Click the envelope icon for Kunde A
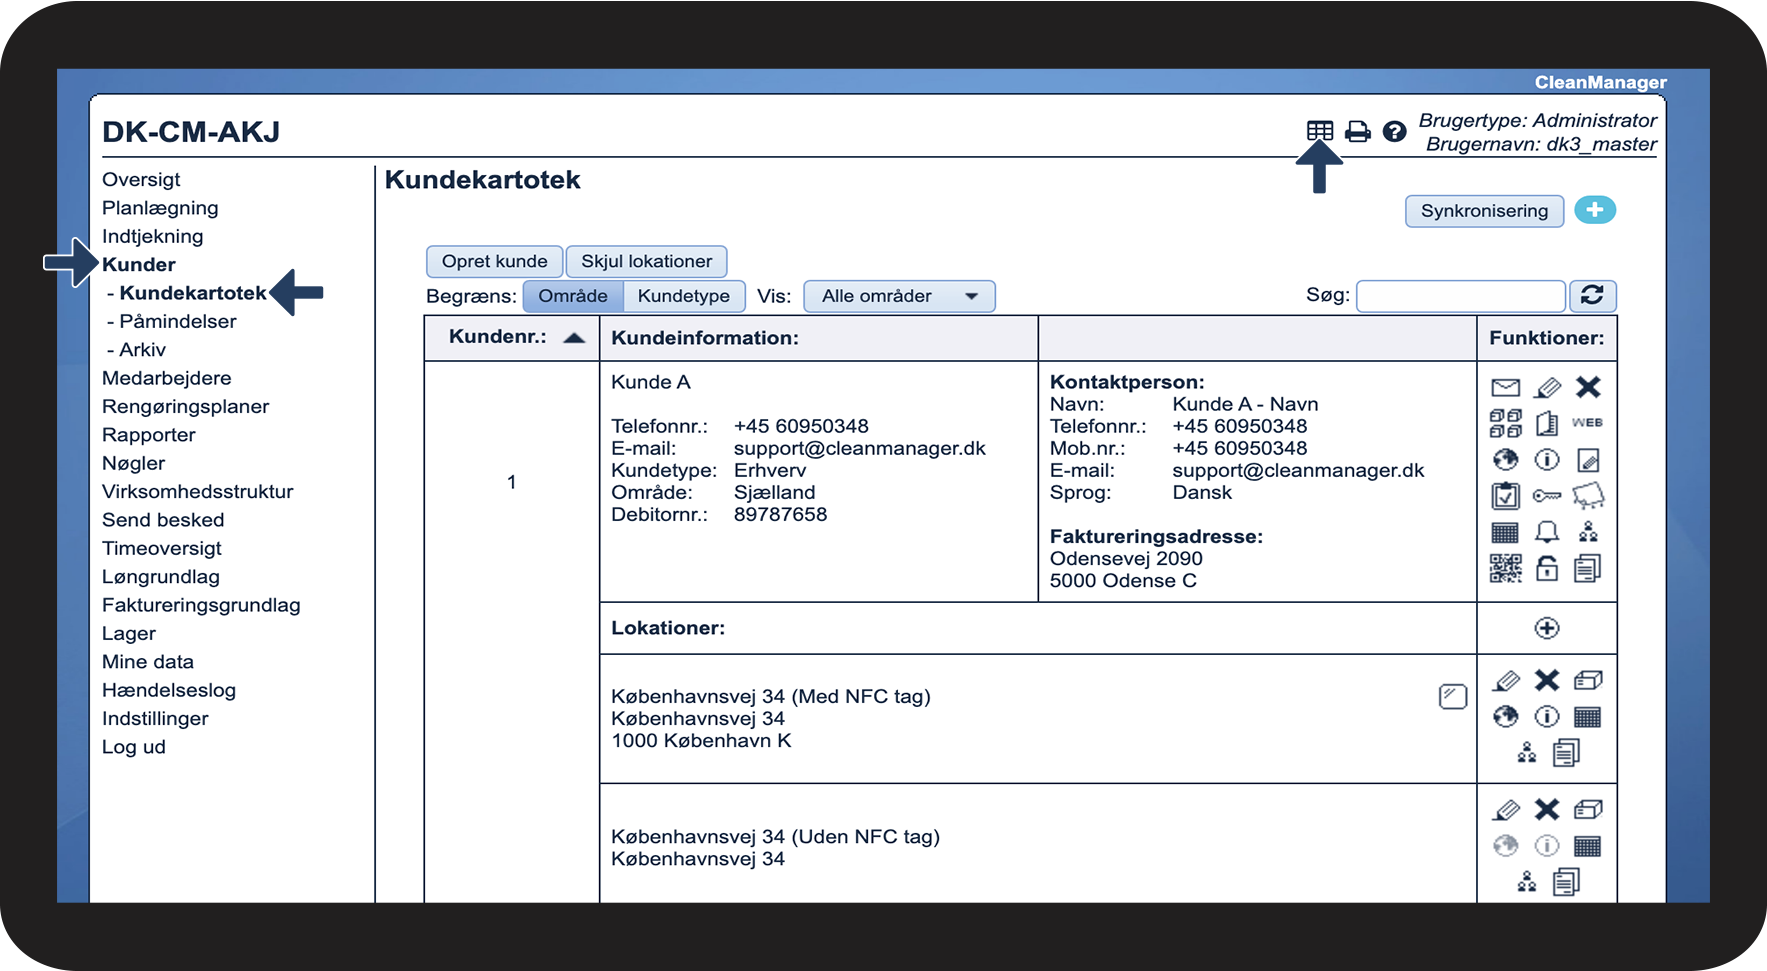1767x971 pixels. tap(1505, 388)
